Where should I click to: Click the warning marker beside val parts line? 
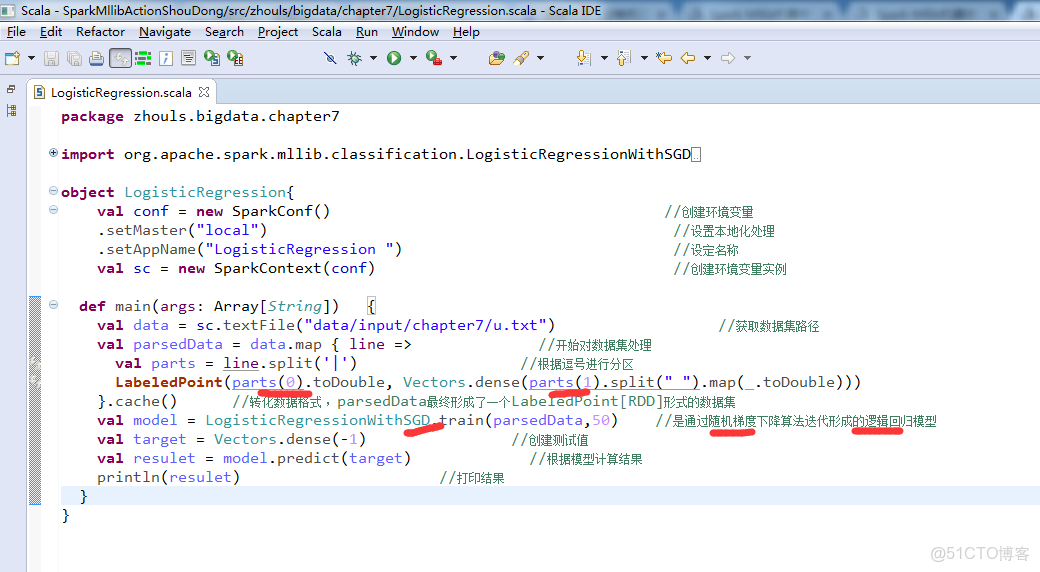(x=35, y=363)
